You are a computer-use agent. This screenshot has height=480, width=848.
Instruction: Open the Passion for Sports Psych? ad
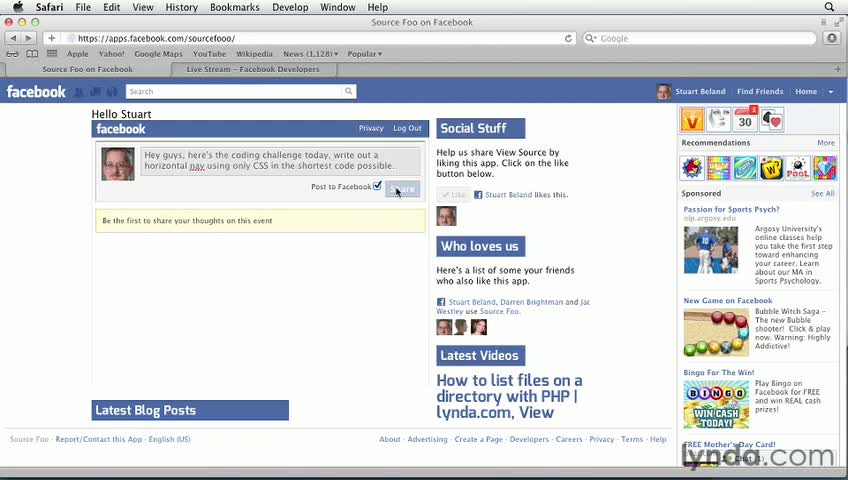point(731,209)
